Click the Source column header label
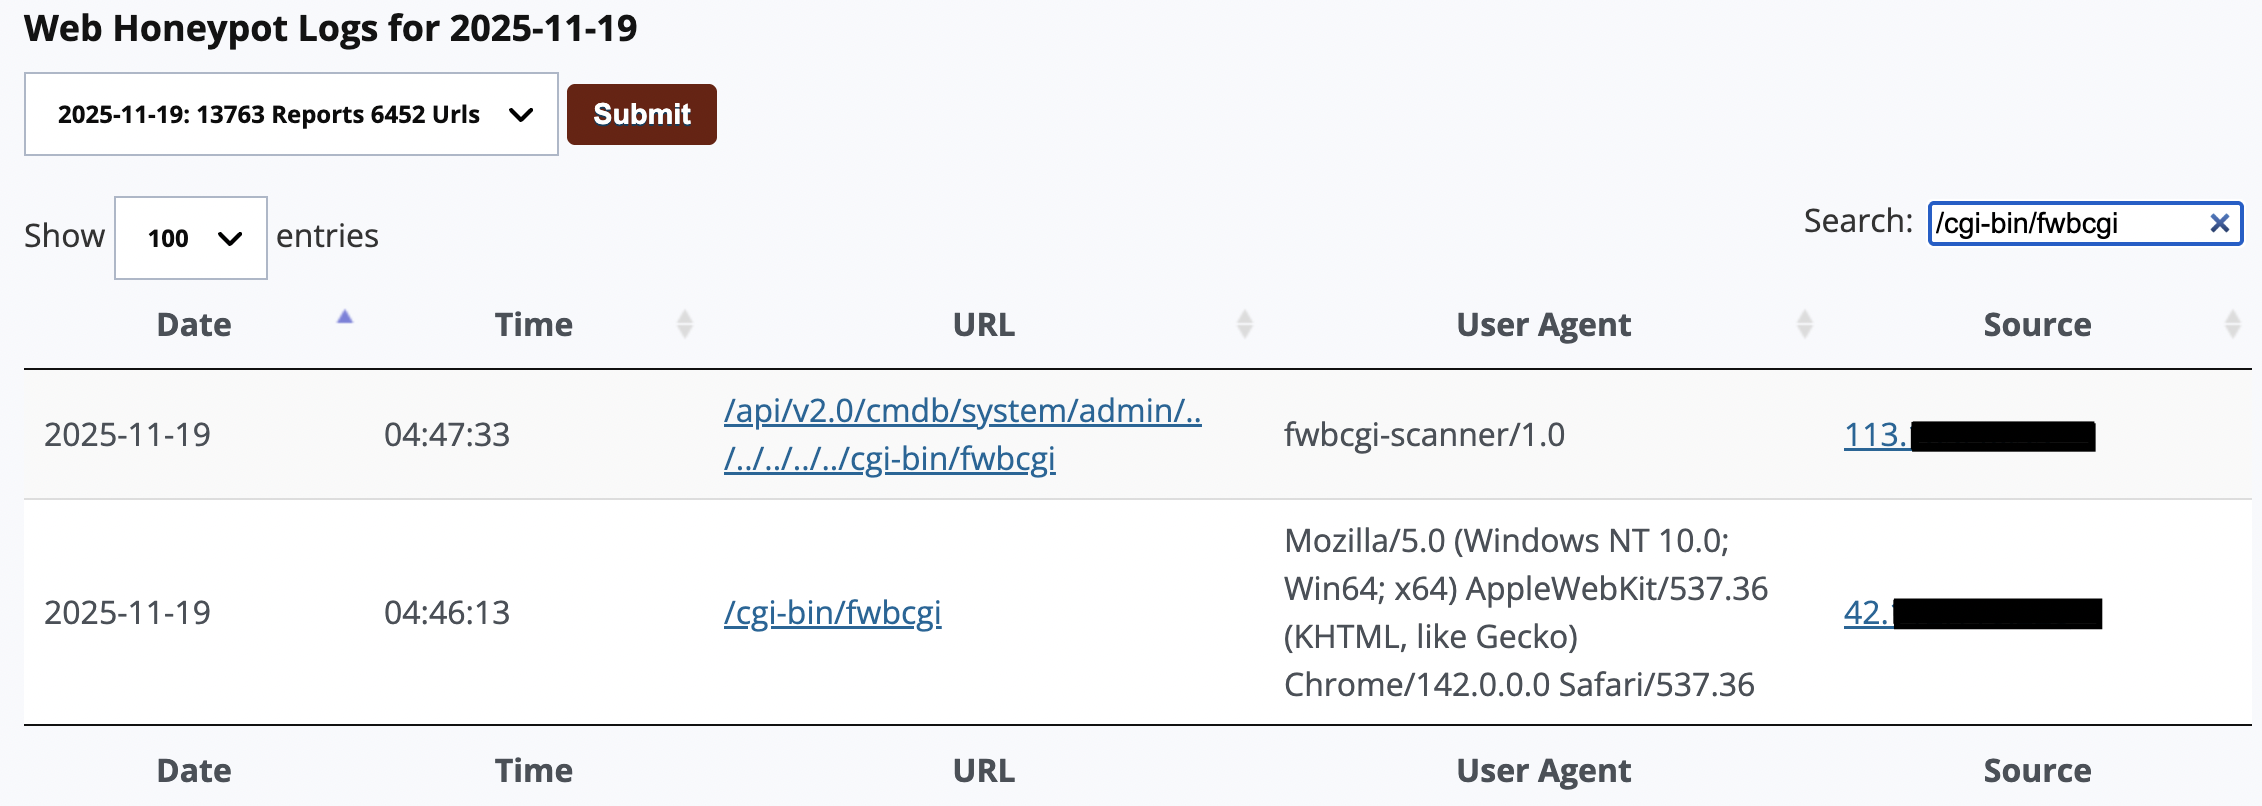The height and width of the screenshot is (806, 2262). [2037, 325]
